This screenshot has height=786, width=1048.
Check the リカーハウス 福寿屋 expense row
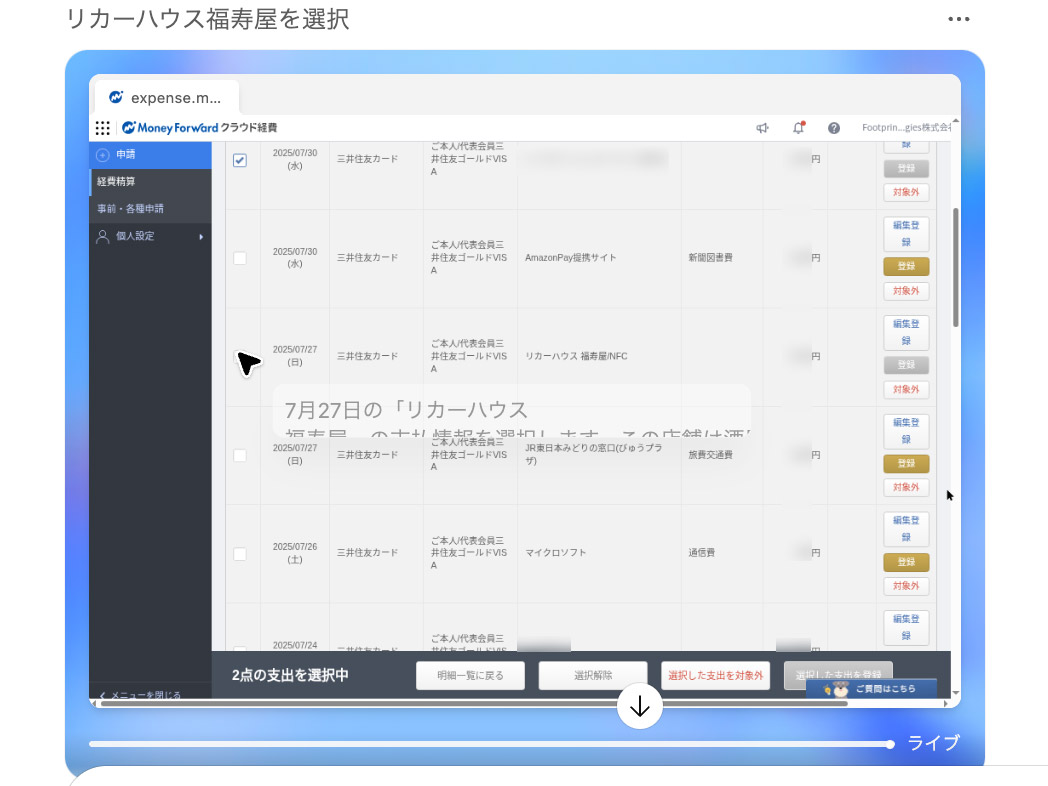(241, 356)
